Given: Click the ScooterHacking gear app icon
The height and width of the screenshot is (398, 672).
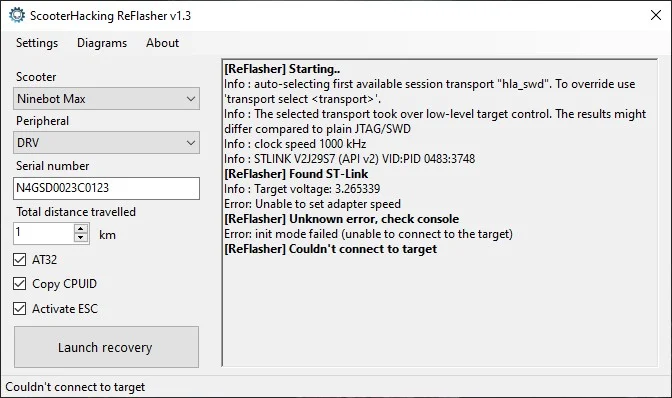Looking at the screenshot, I should 17,15.
